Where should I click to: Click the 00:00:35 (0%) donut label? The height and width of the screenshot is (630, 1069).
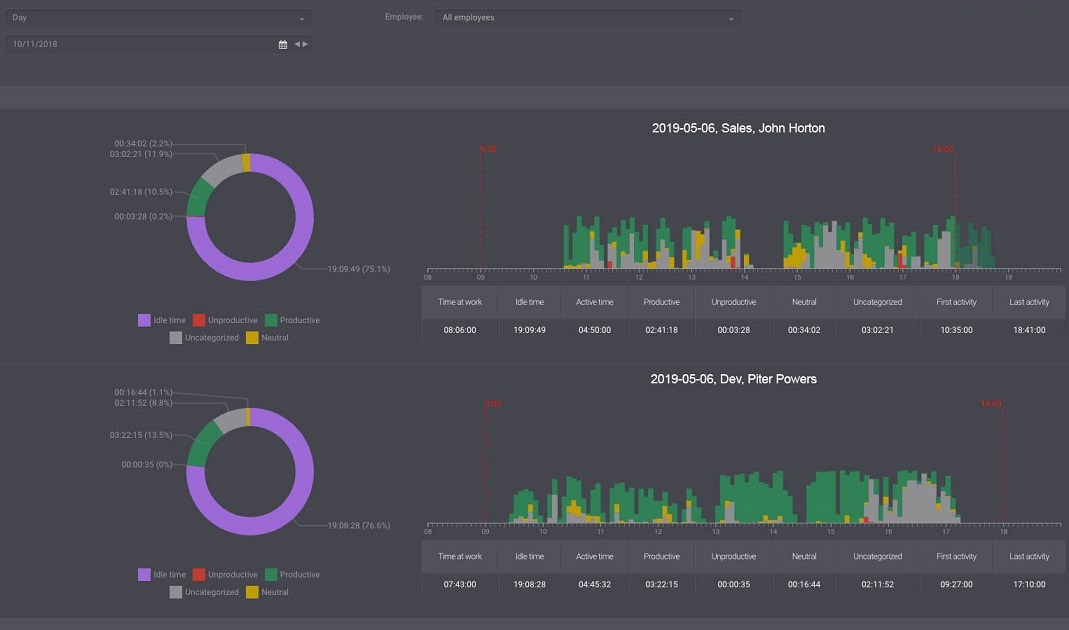(147, 464)
